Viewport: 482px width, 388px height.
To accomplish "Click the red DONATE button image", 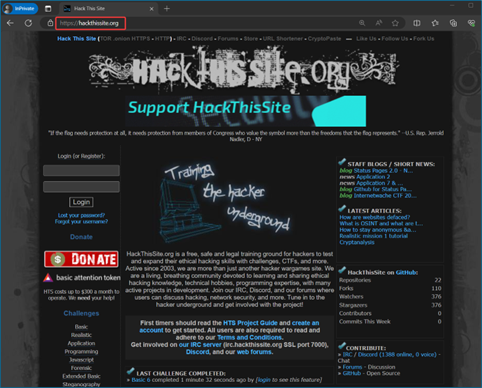I will [81, 259].
